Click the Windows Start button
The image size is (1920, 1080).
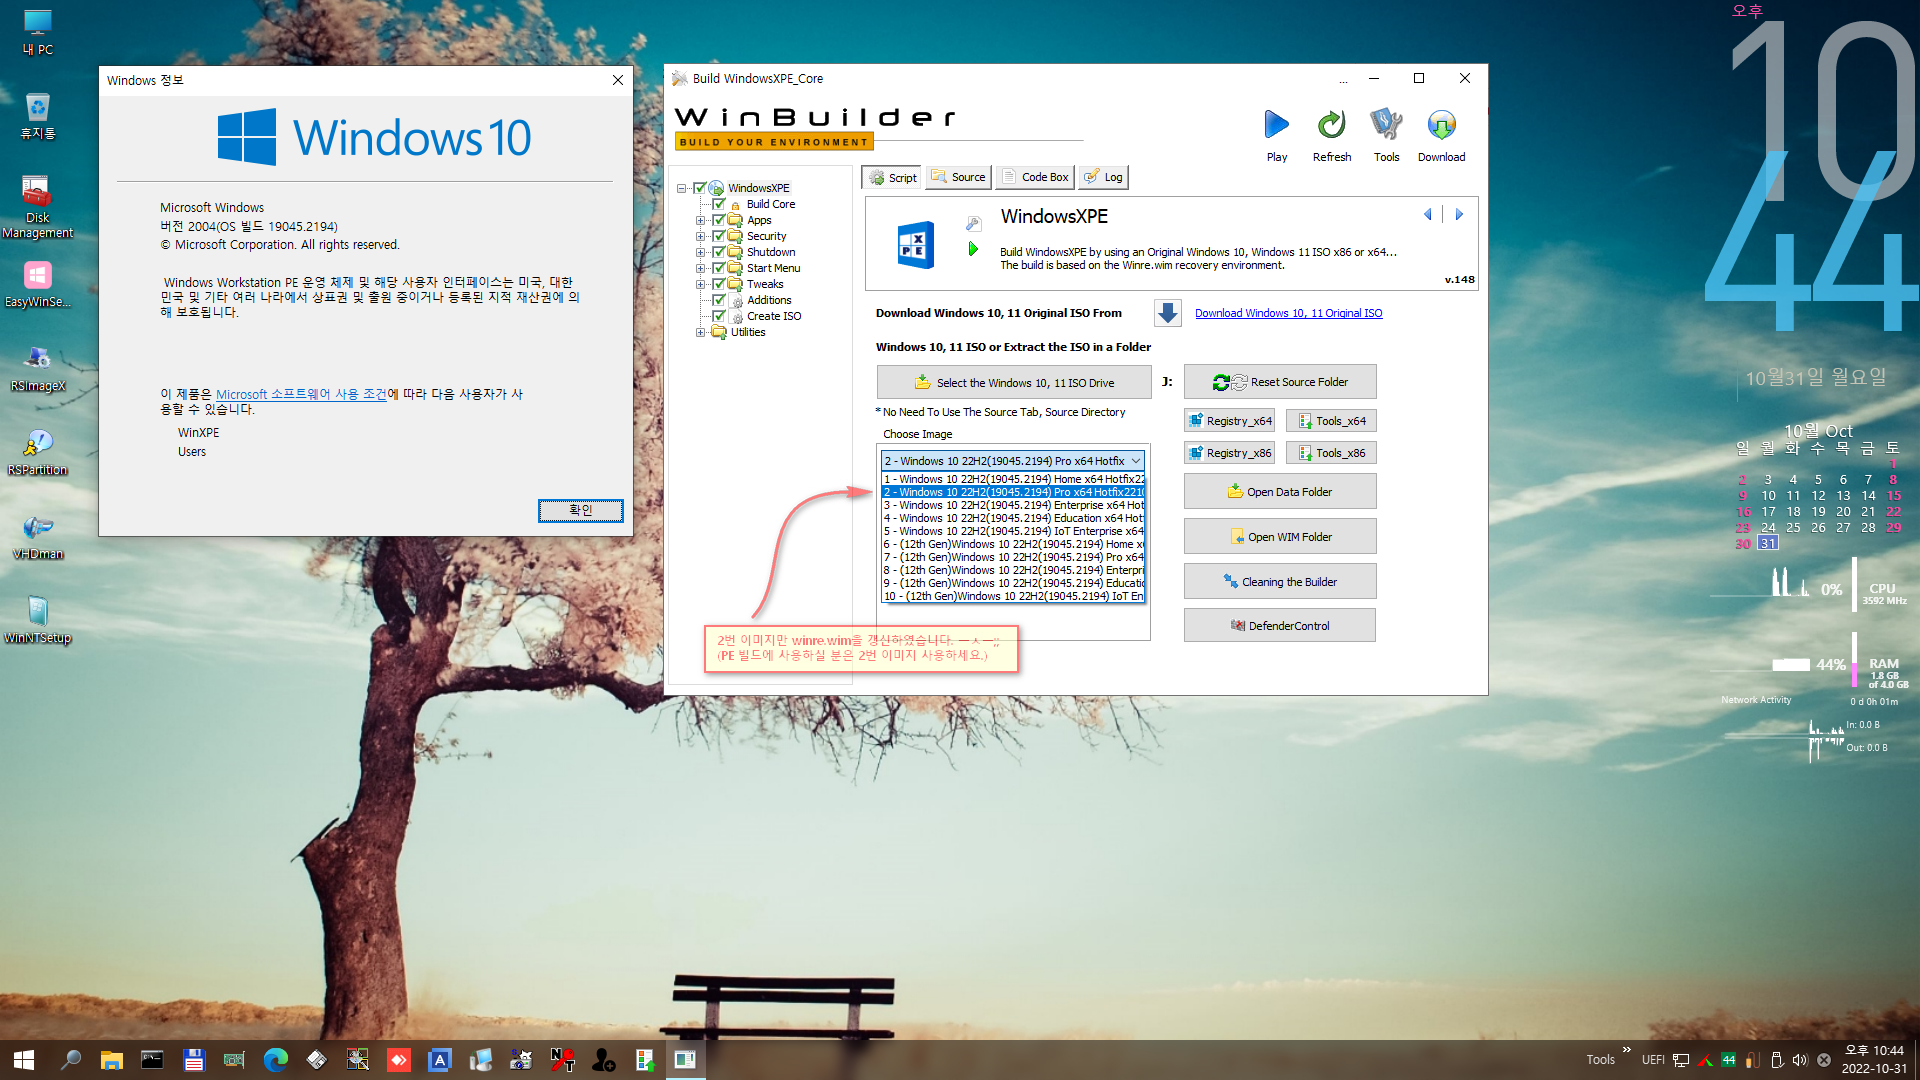24,1060
